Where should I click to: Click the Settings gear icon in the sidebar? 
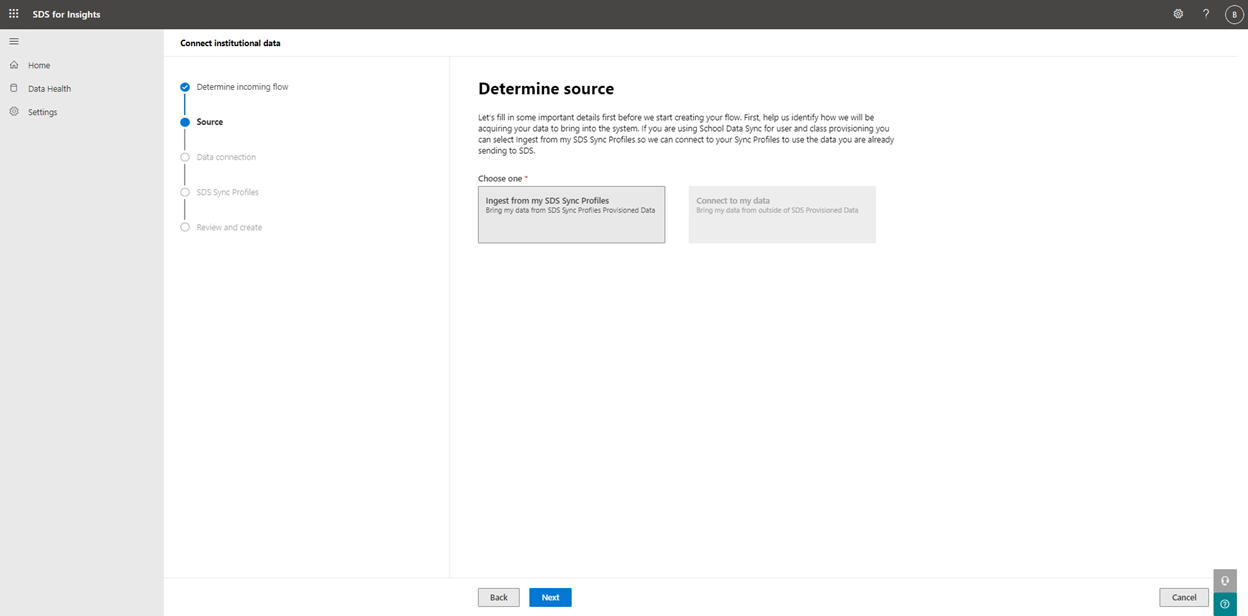[x=14, y=112]
